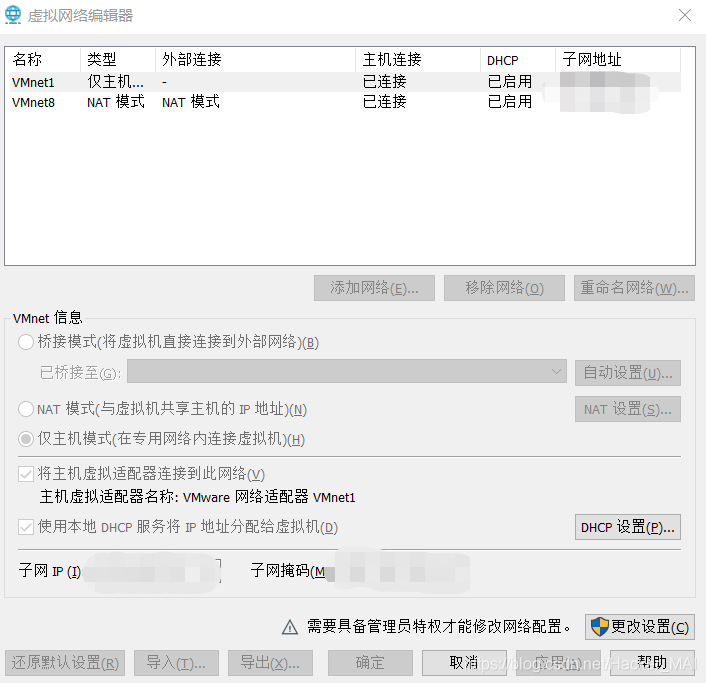The image size is (706, 683).
Task: Toggle 使用本地 DHCP 服务 checkbox
Action: tap(26, 526)
